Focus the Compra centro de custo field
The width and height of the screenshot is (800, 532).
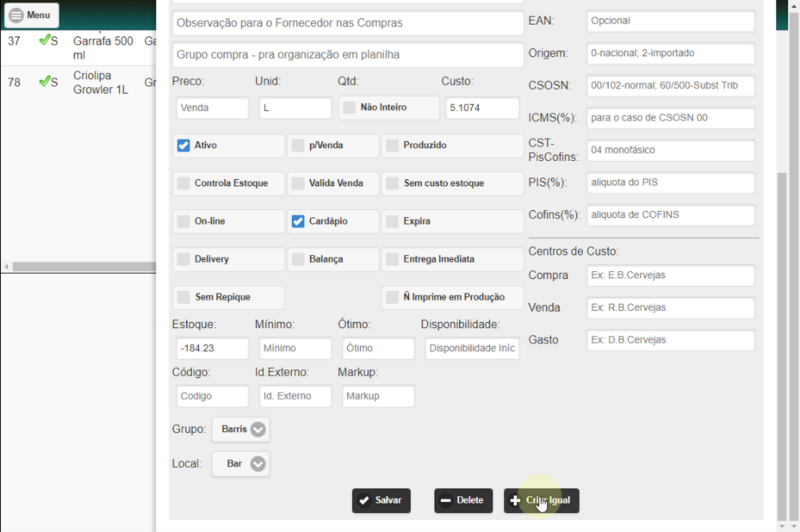coord(670,275)
